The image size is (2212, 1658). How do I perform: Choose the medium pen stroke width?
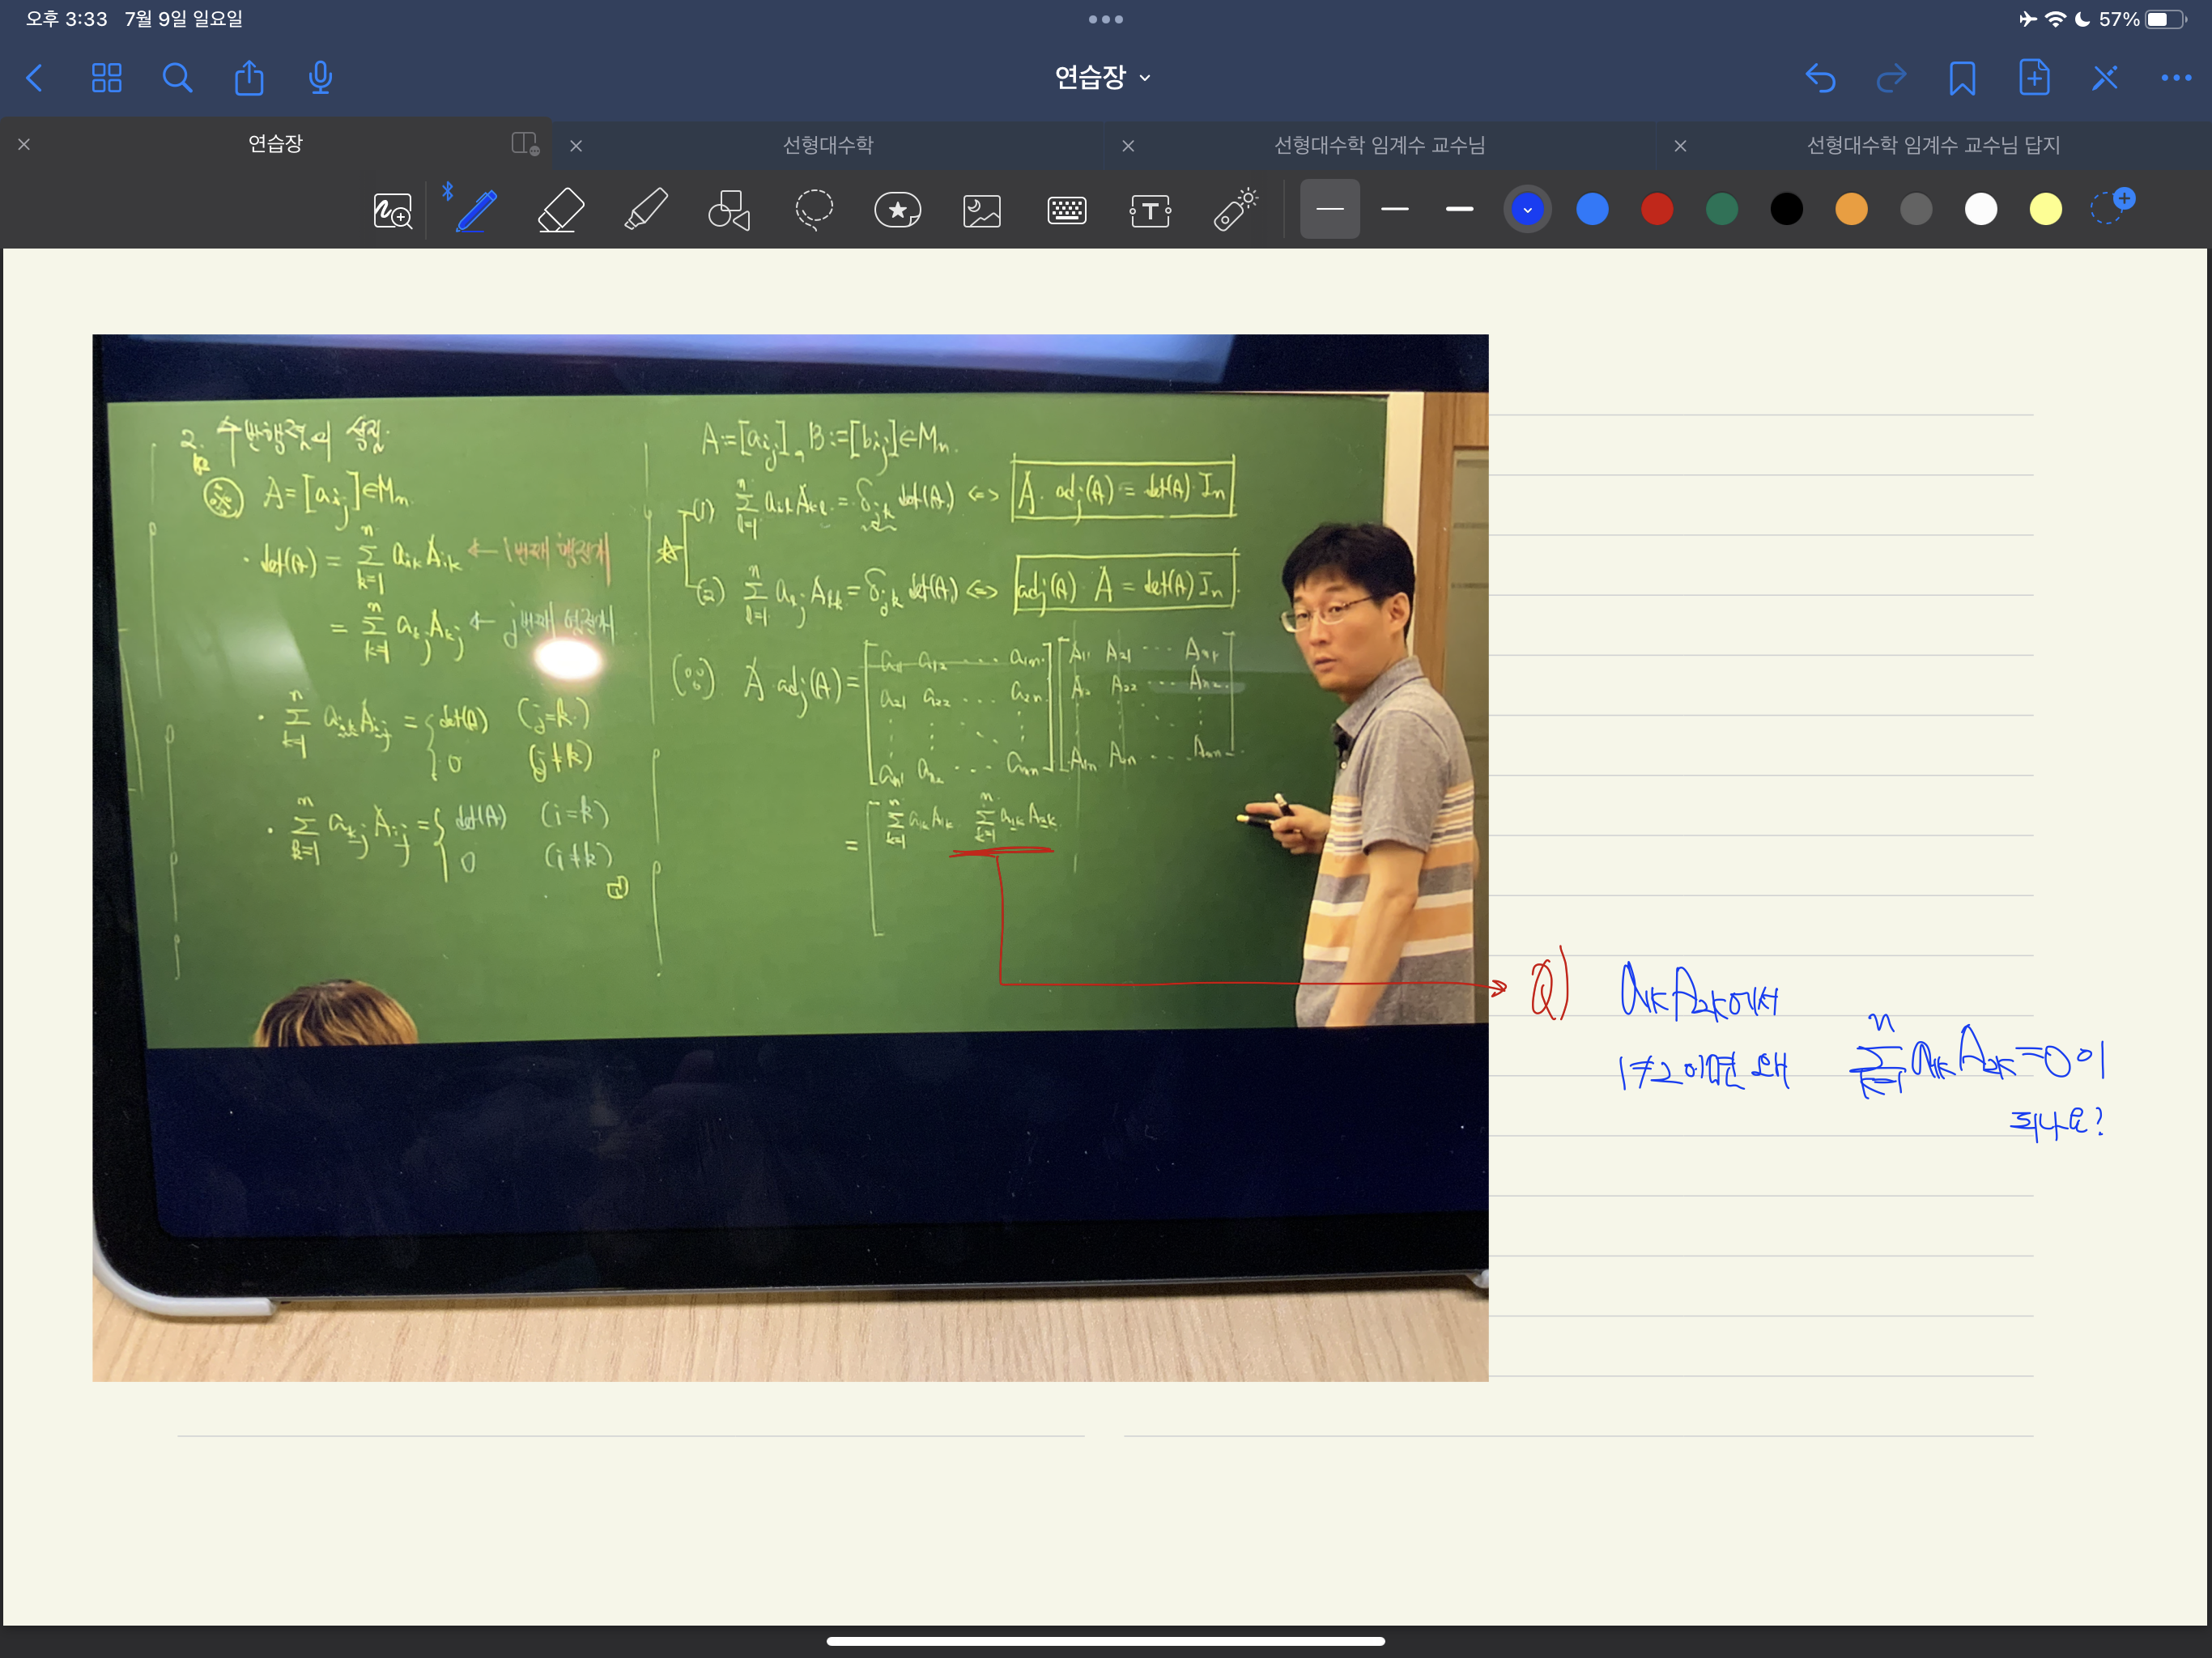(x=1395, y=209)
